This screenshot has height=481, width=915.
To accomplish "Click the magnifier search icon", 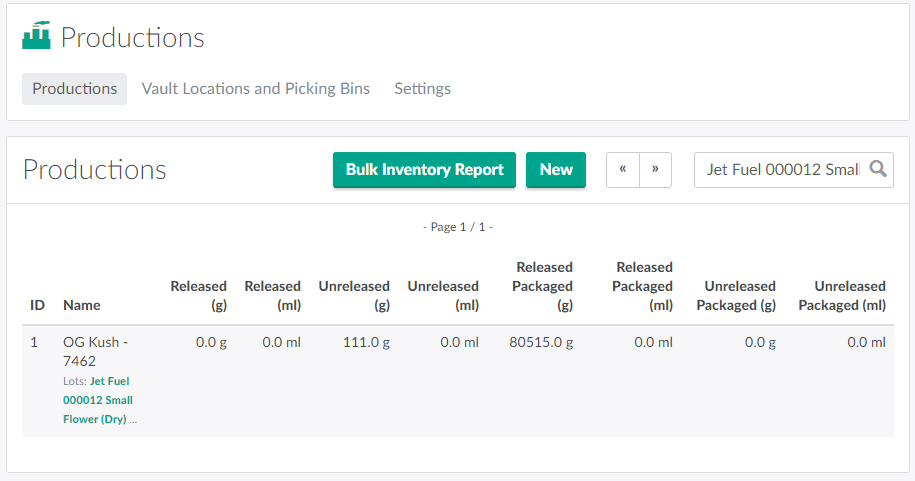I will pos(878,169).
